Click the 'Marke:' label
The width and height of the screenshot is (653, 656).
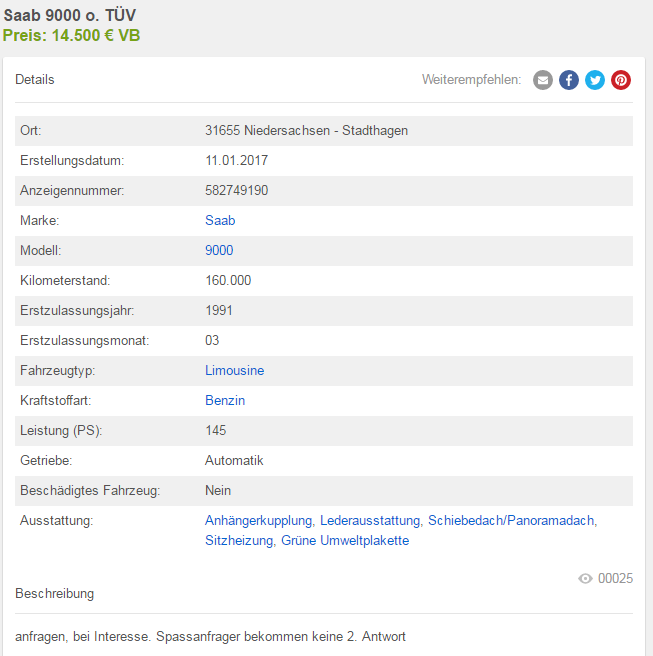pyautogui.click(x=39, y=220)
